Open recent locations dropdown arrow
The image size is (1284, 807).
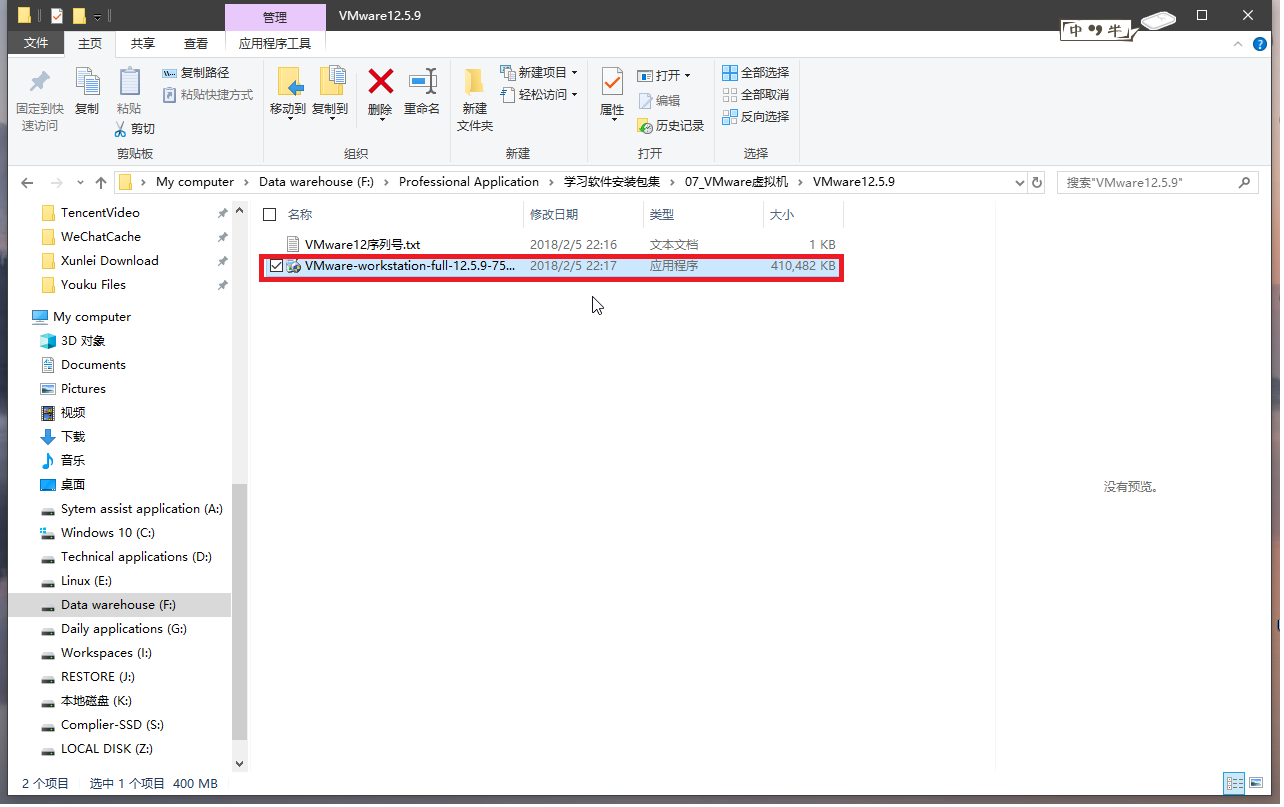(x=81, y=183)
